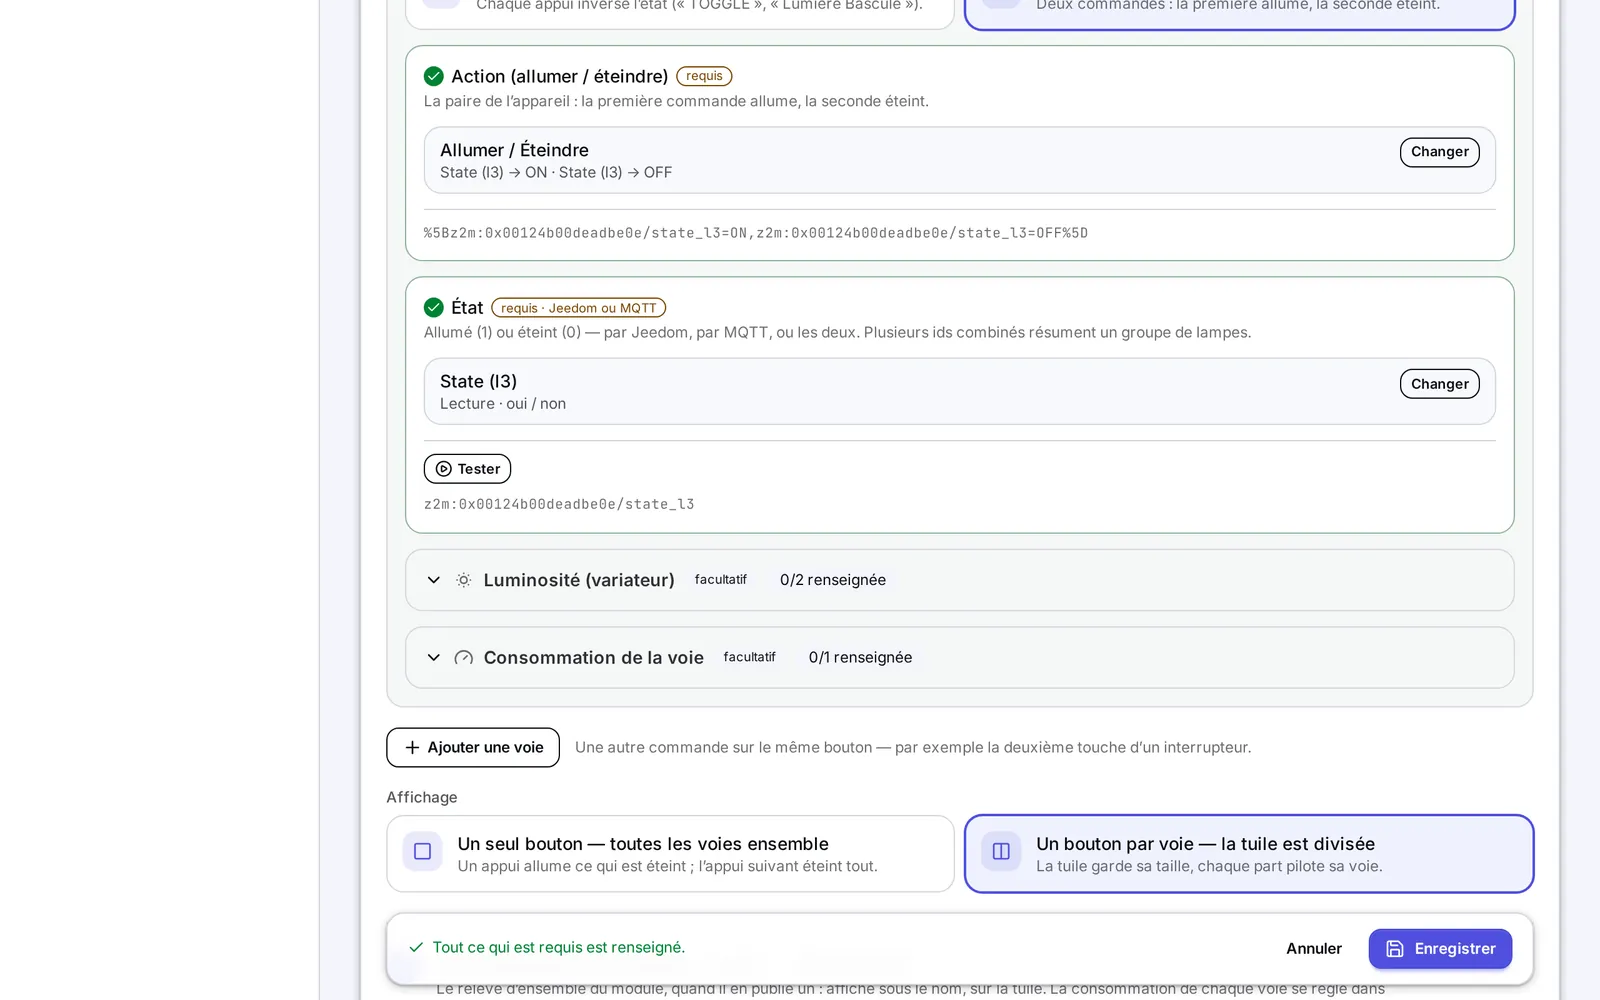The height and width of the screenshot is (1000, 1600).
Task: Select Un bouton par voie — la tuile est divisée
Action: click(x=1249, y=854)
